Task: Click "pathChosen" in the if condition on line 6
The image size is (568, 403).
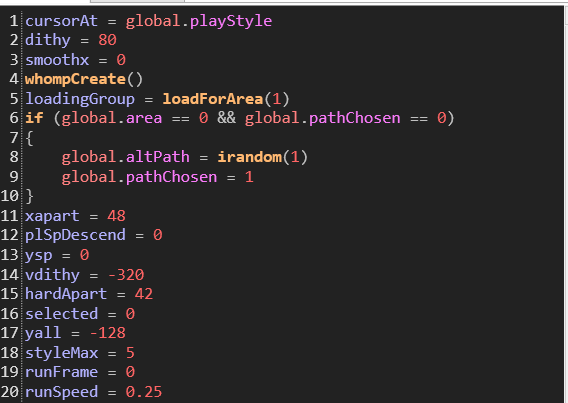Action: click(x=355, y=118)
